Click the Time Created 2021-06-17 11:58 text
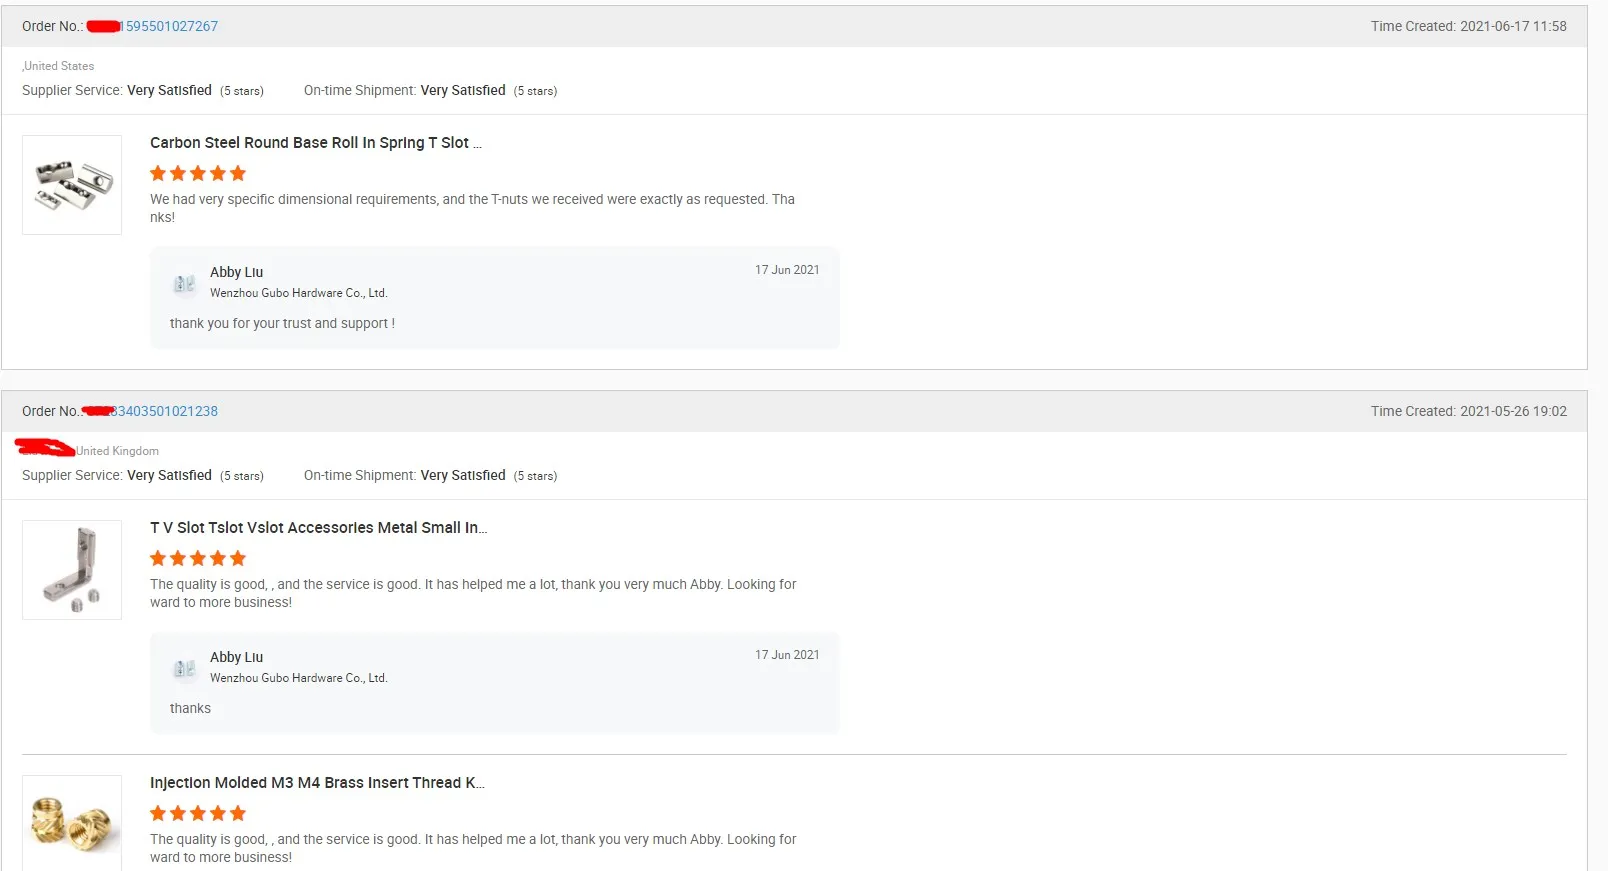The width and height of the screenshot is (1608, 871). [1468, 26]
